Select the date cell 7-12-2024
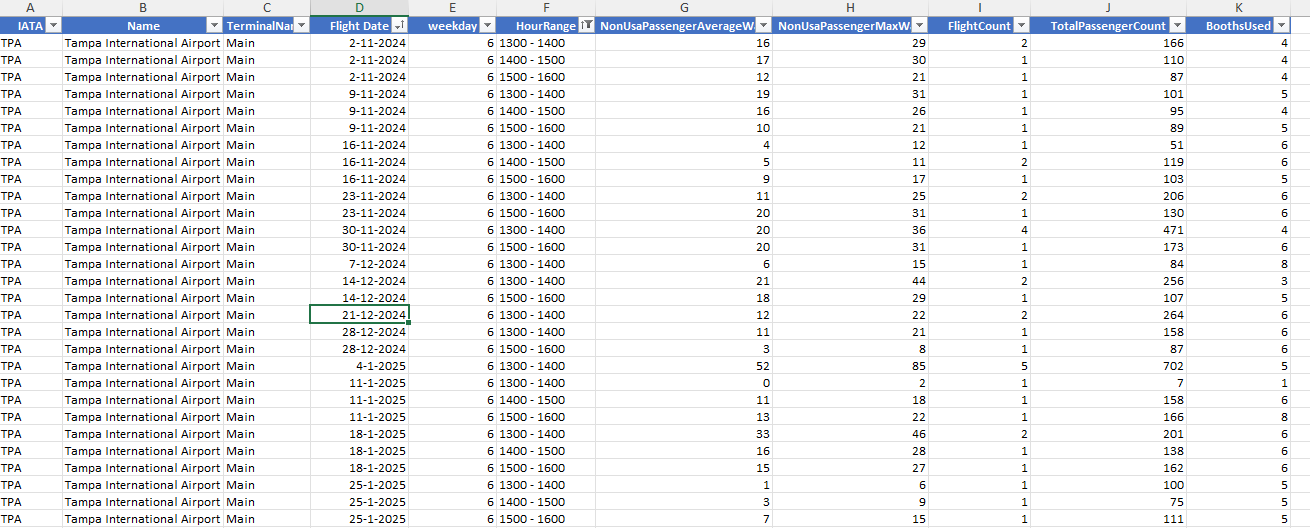This screenshot has height=528, width=1310. (359, 264)
